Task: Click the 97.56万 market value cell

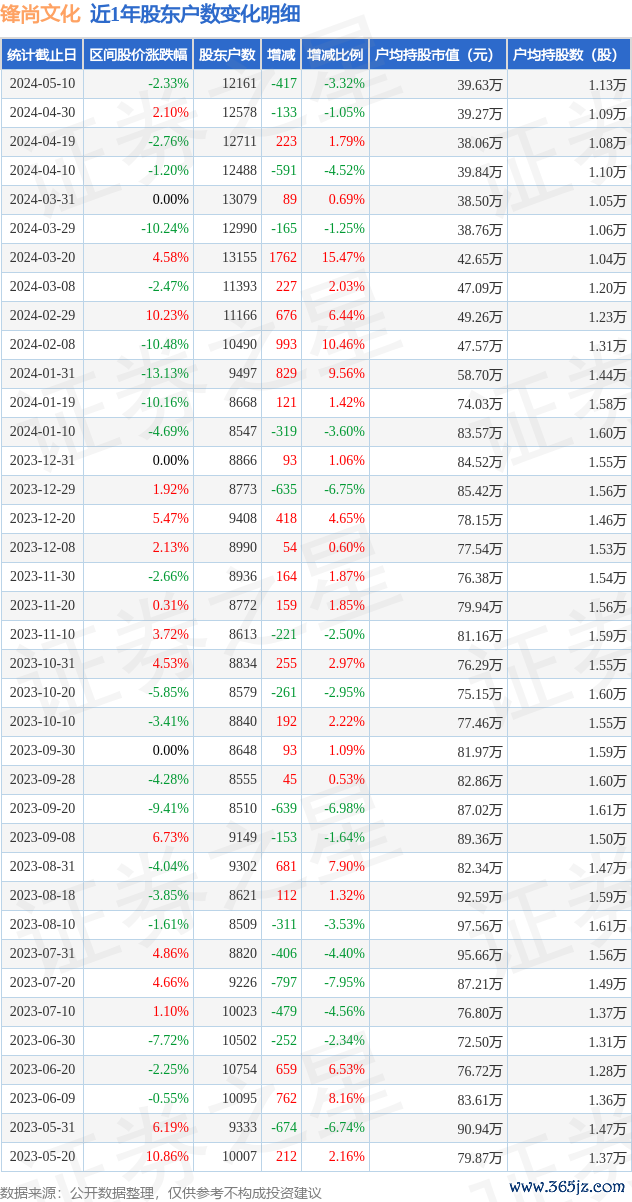Action: pos(480,925)
